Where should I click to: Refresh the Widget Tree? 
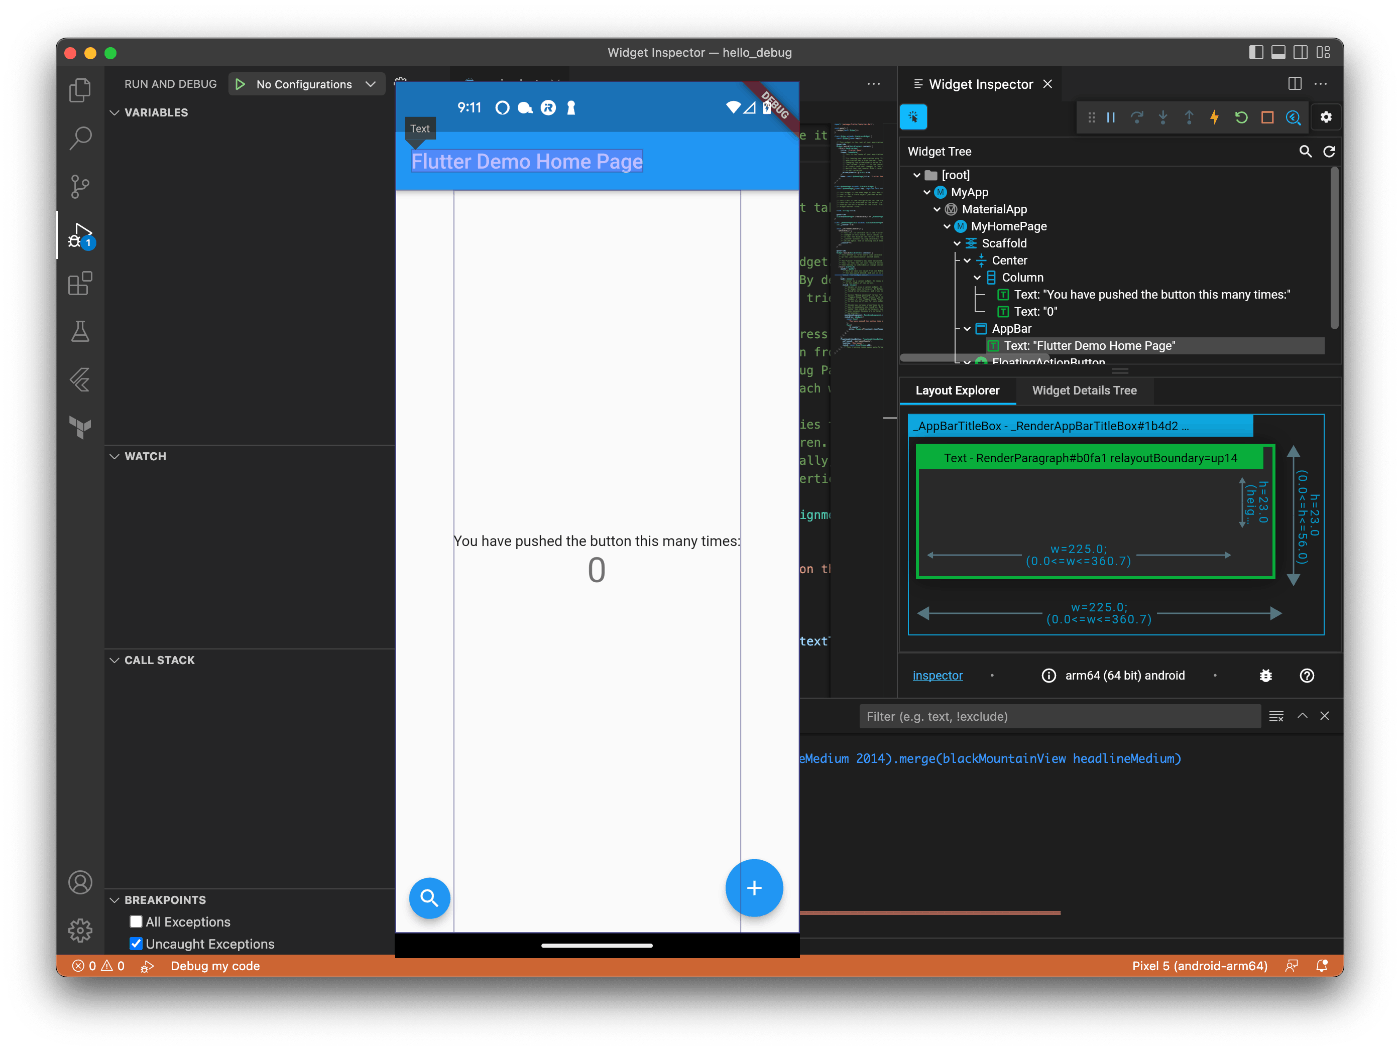1329,151
